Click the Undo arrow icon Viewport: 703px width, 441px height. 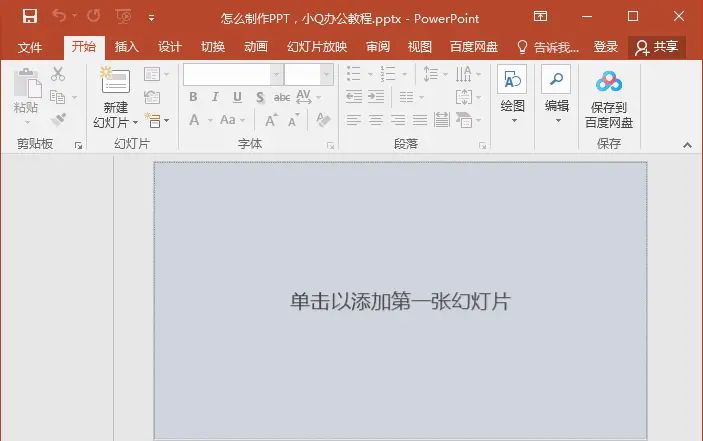tap(59, 16)
